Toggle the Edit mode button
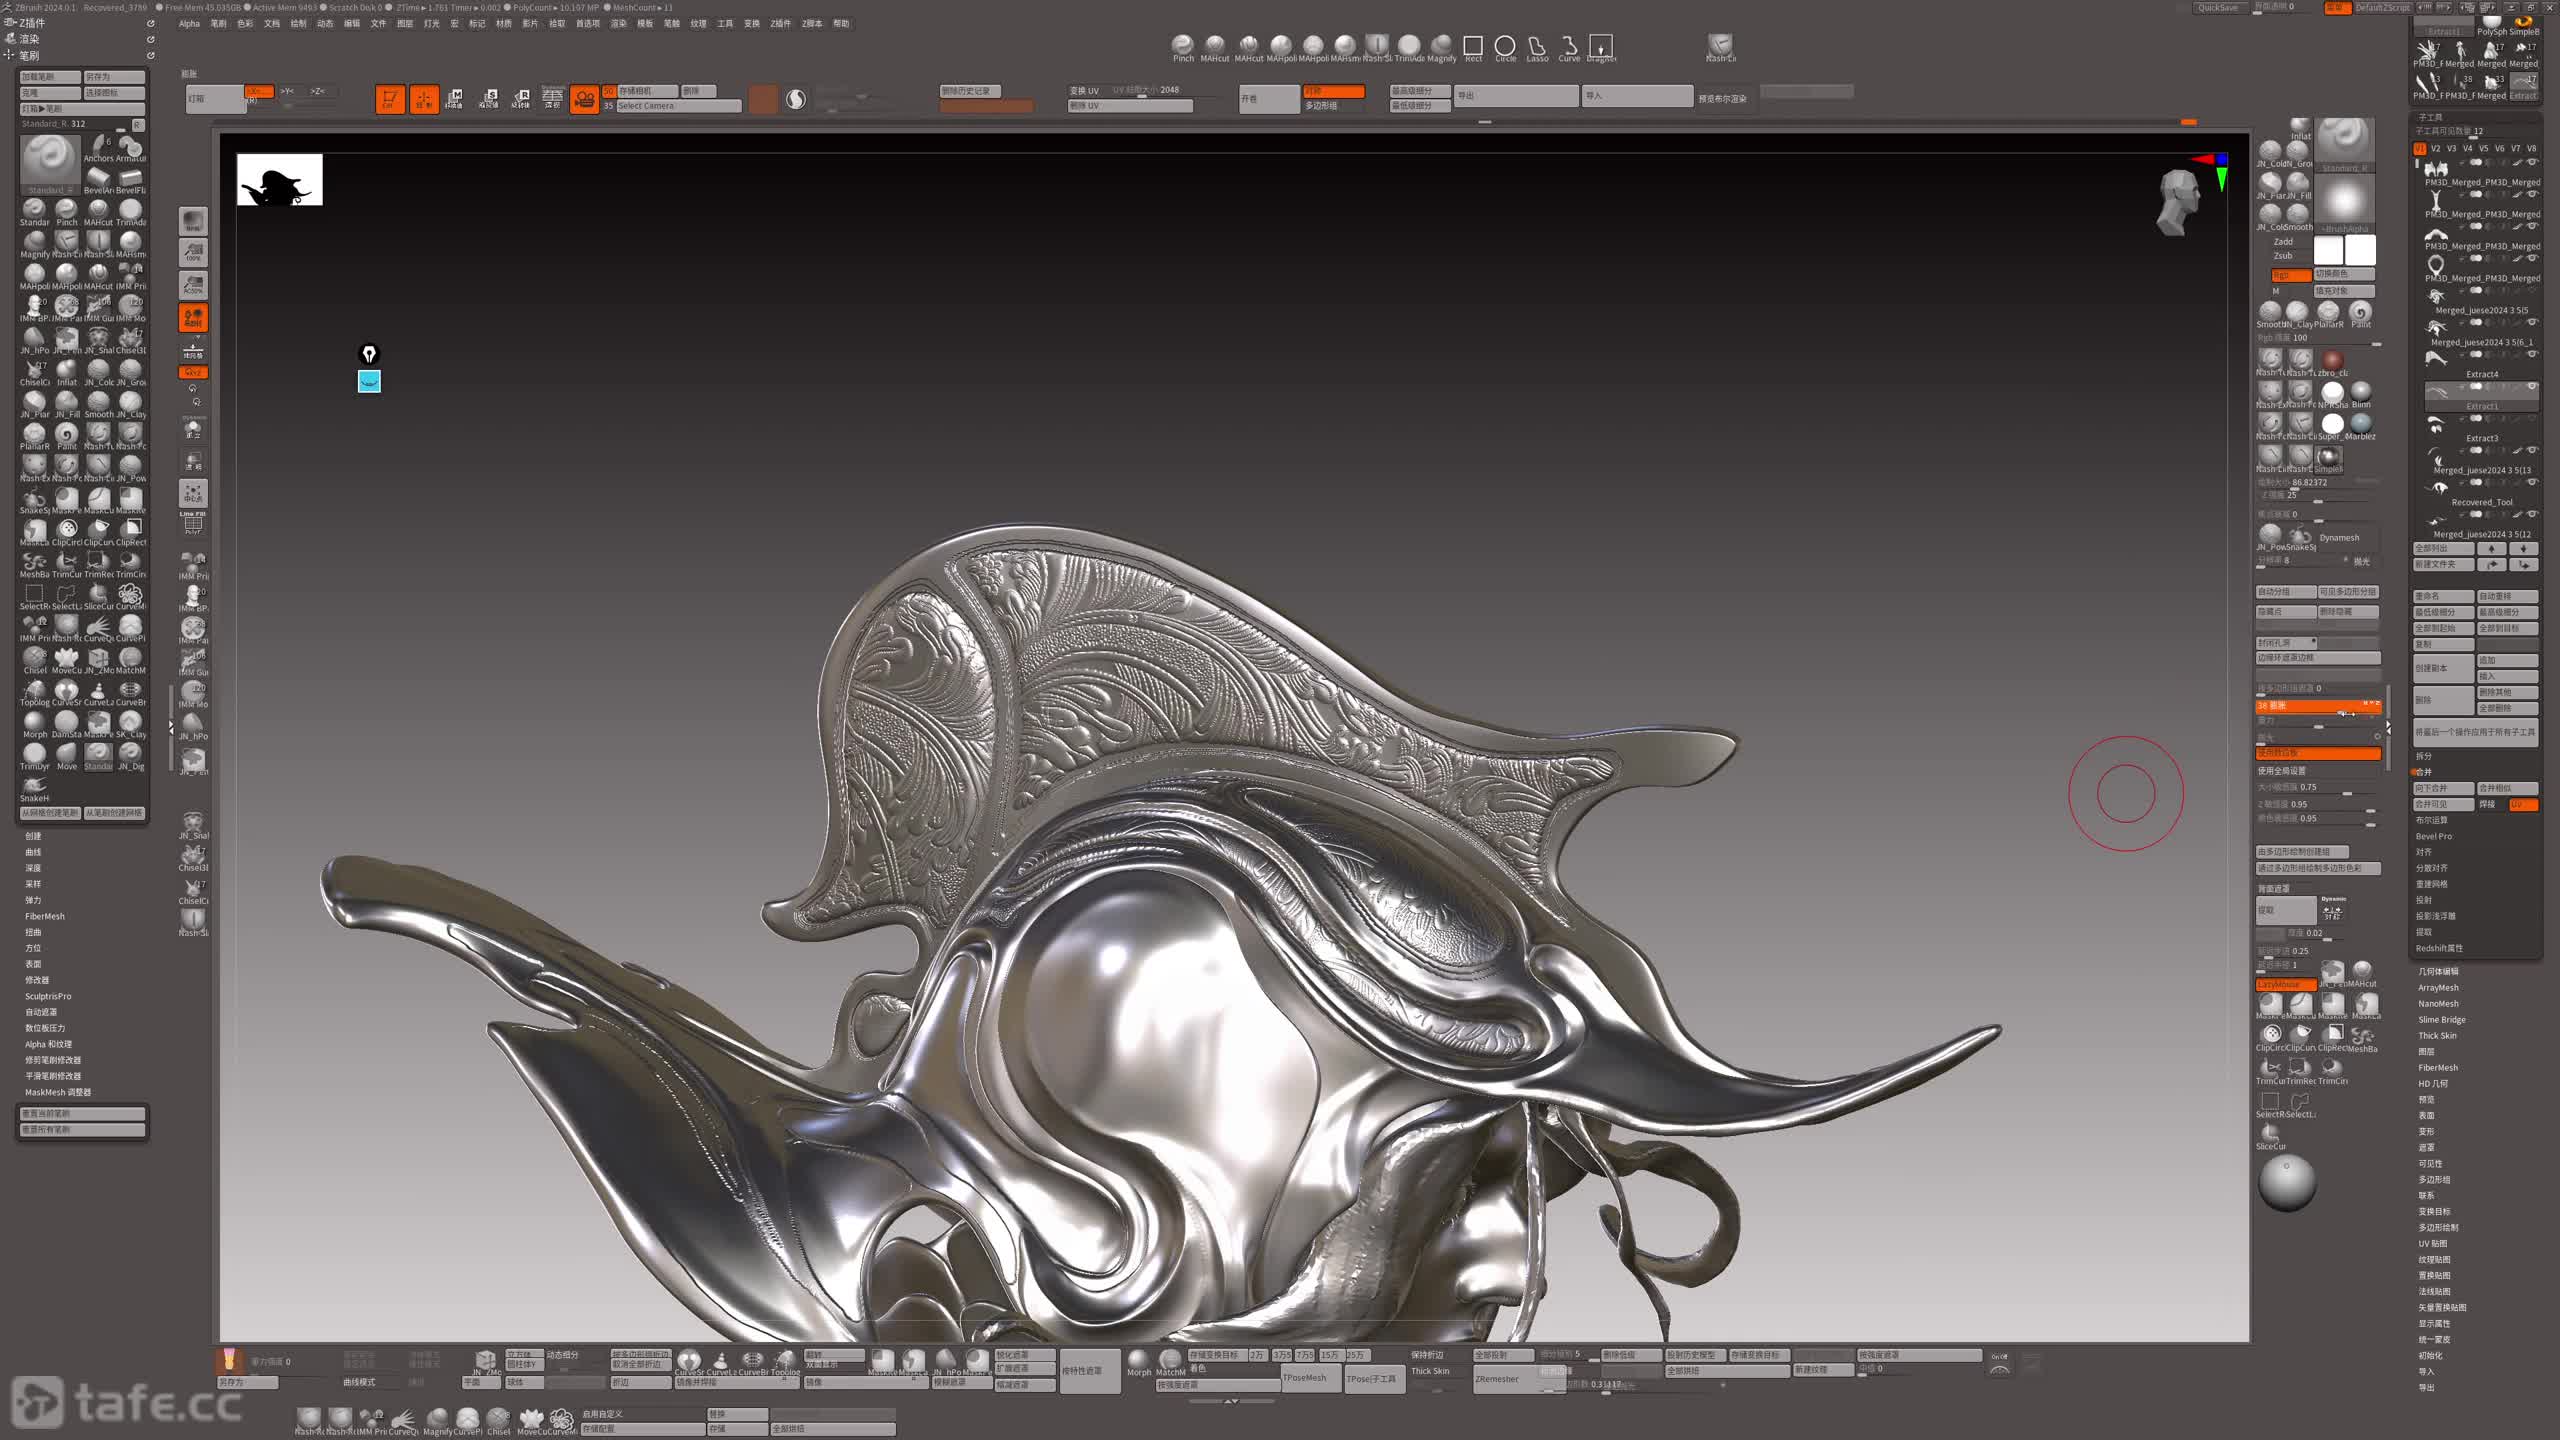Screen dimensions: 2560x1440 (x=390, y=99)
